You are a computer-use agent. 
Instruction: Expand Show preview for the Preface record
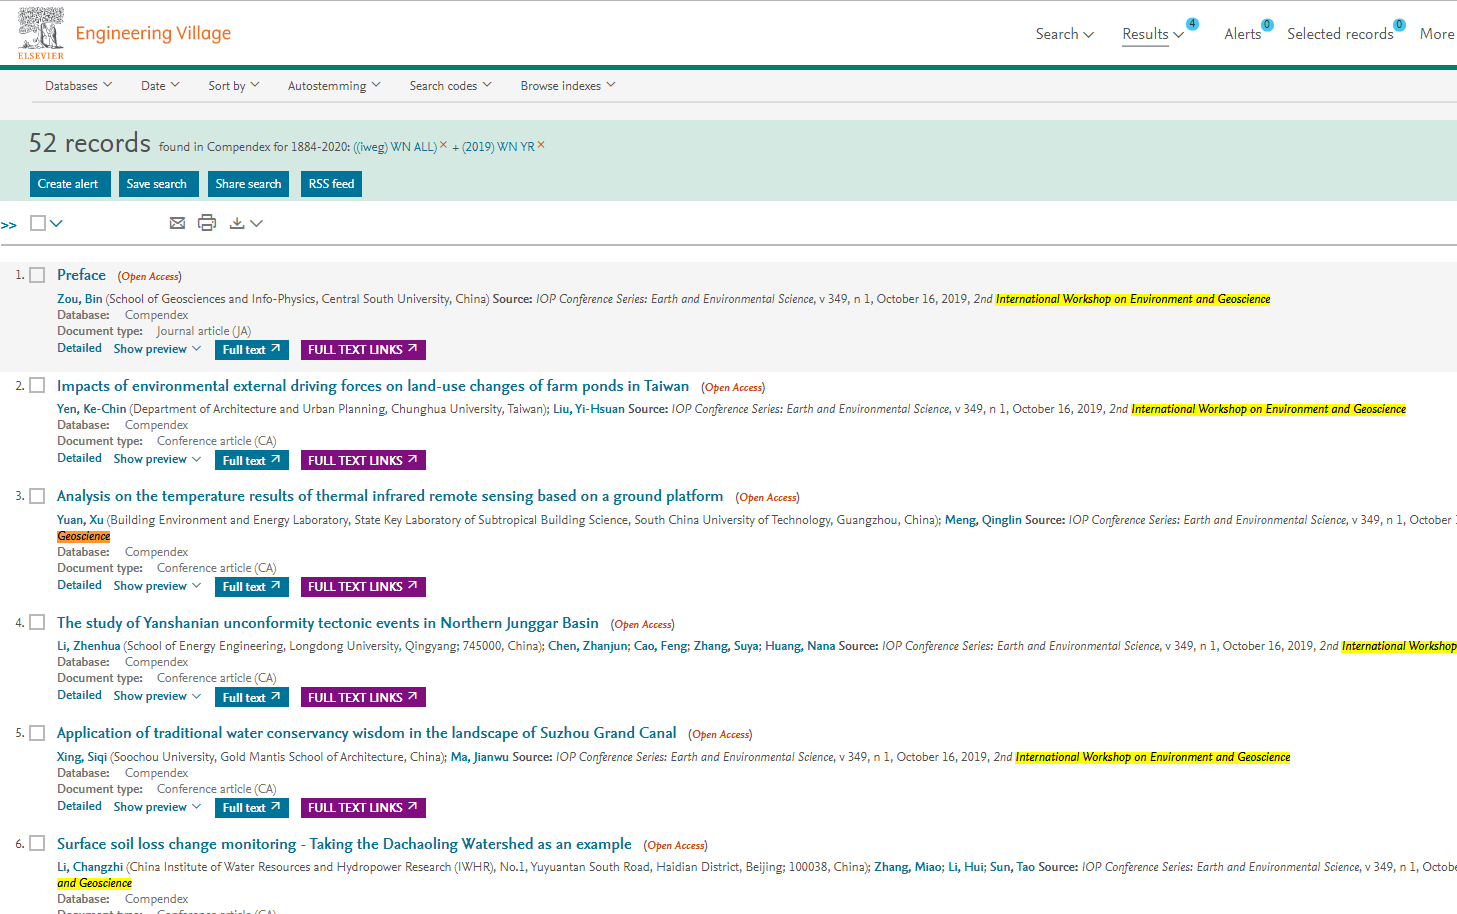pos(157,349)
